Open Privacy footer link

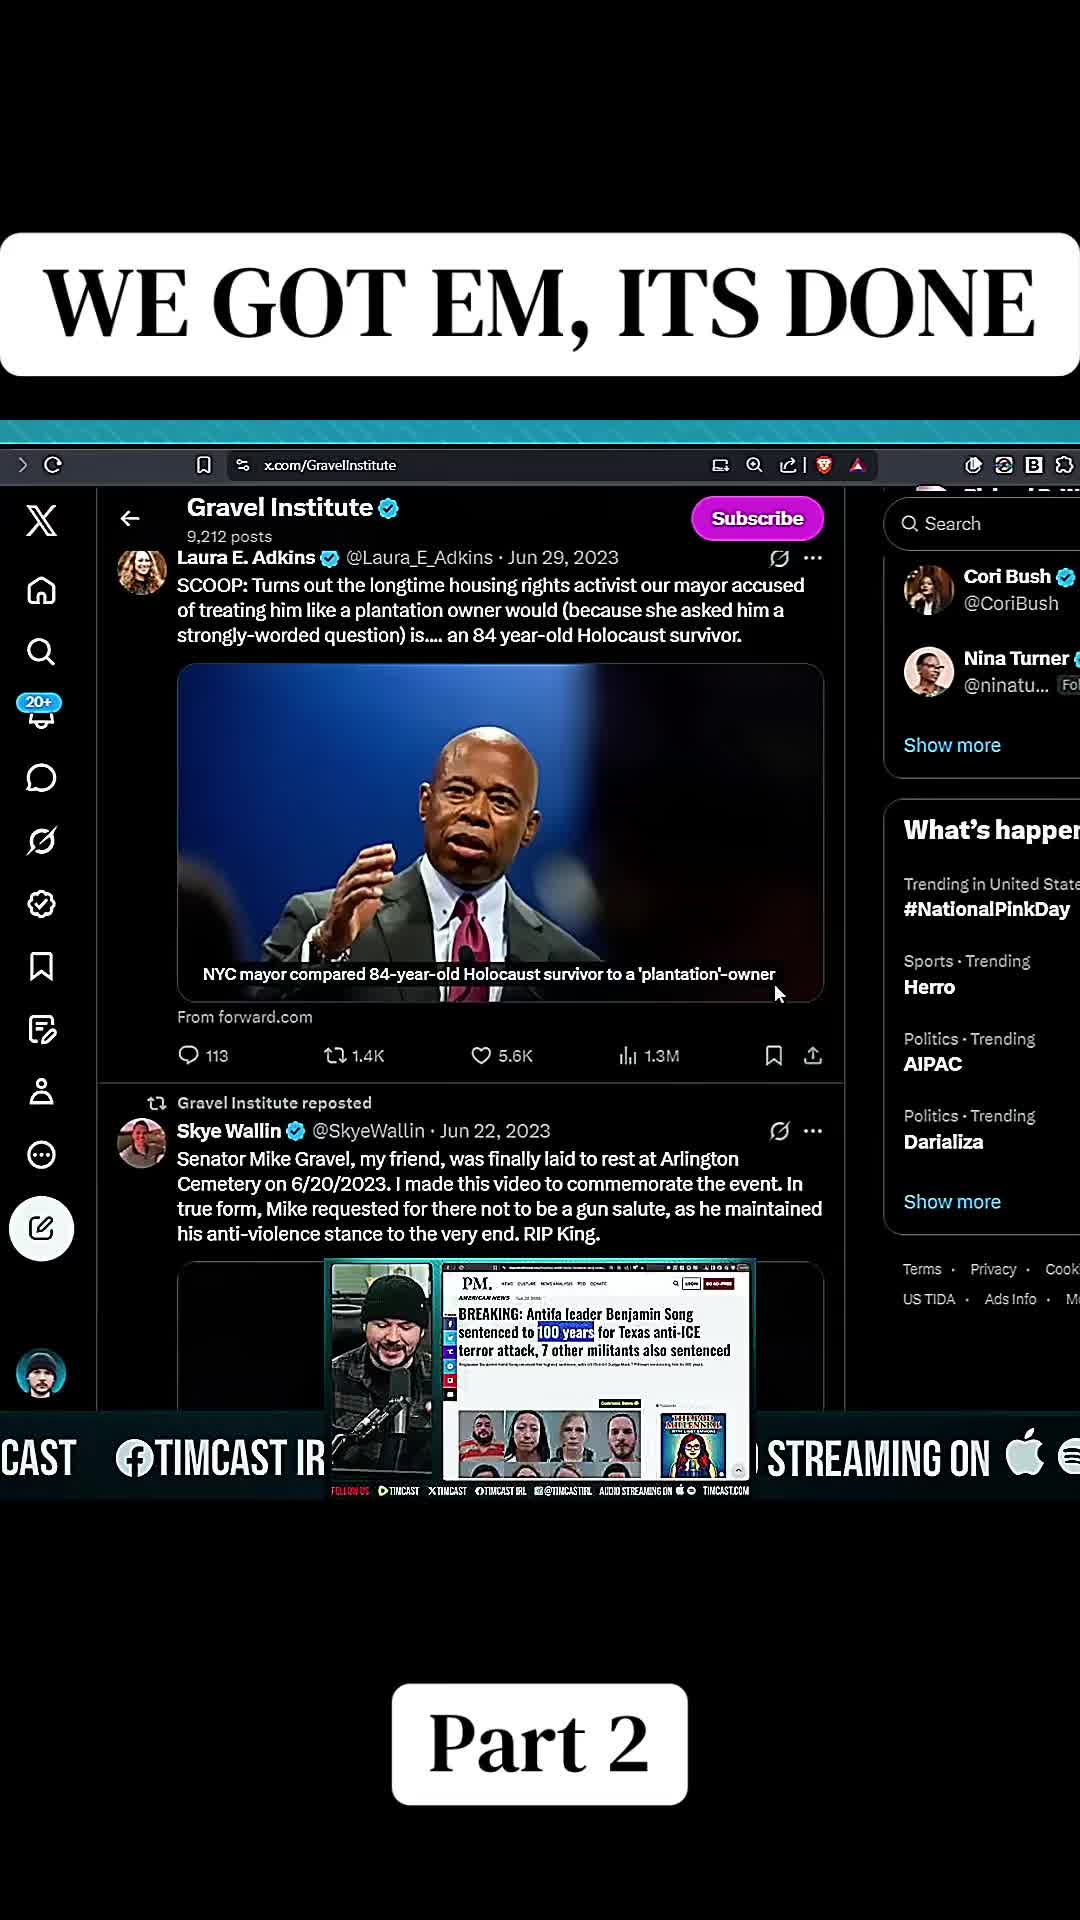[x=993, y=1269]
